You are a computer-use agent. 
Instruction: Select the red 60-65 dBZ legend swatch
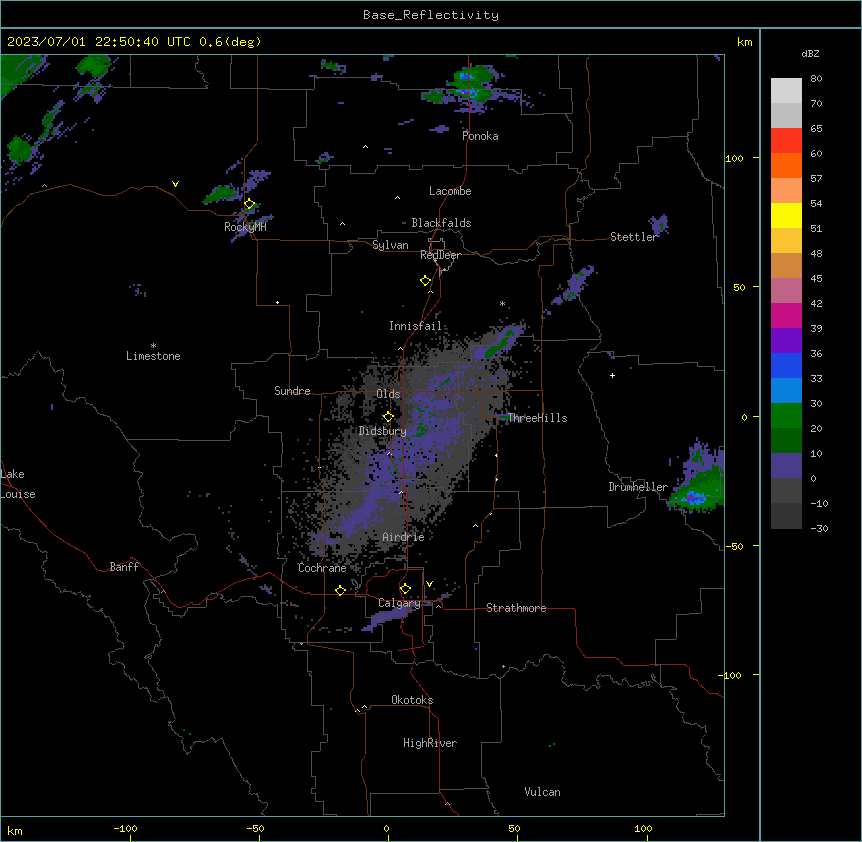coord(786,141)
